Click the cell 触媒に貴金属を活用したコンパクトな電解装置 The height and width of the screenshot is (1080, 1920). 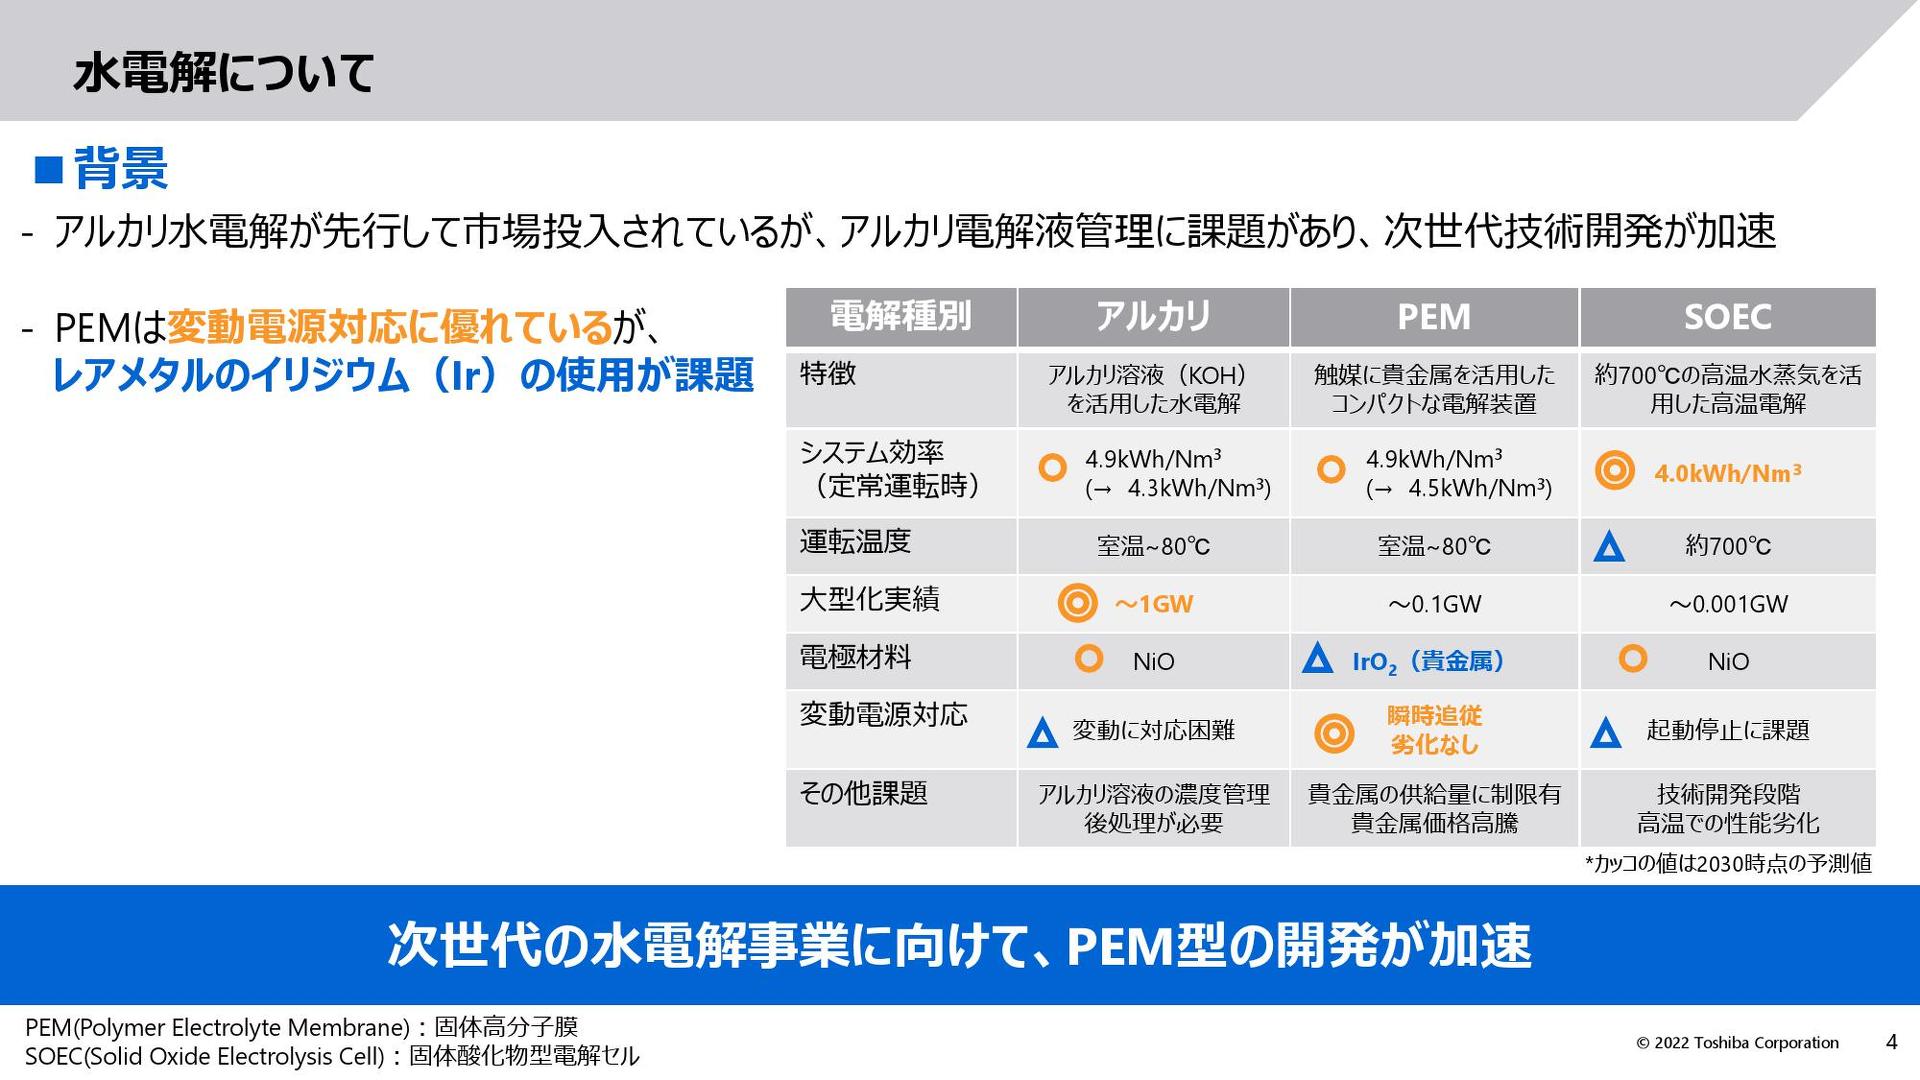tap(1434, 389)
